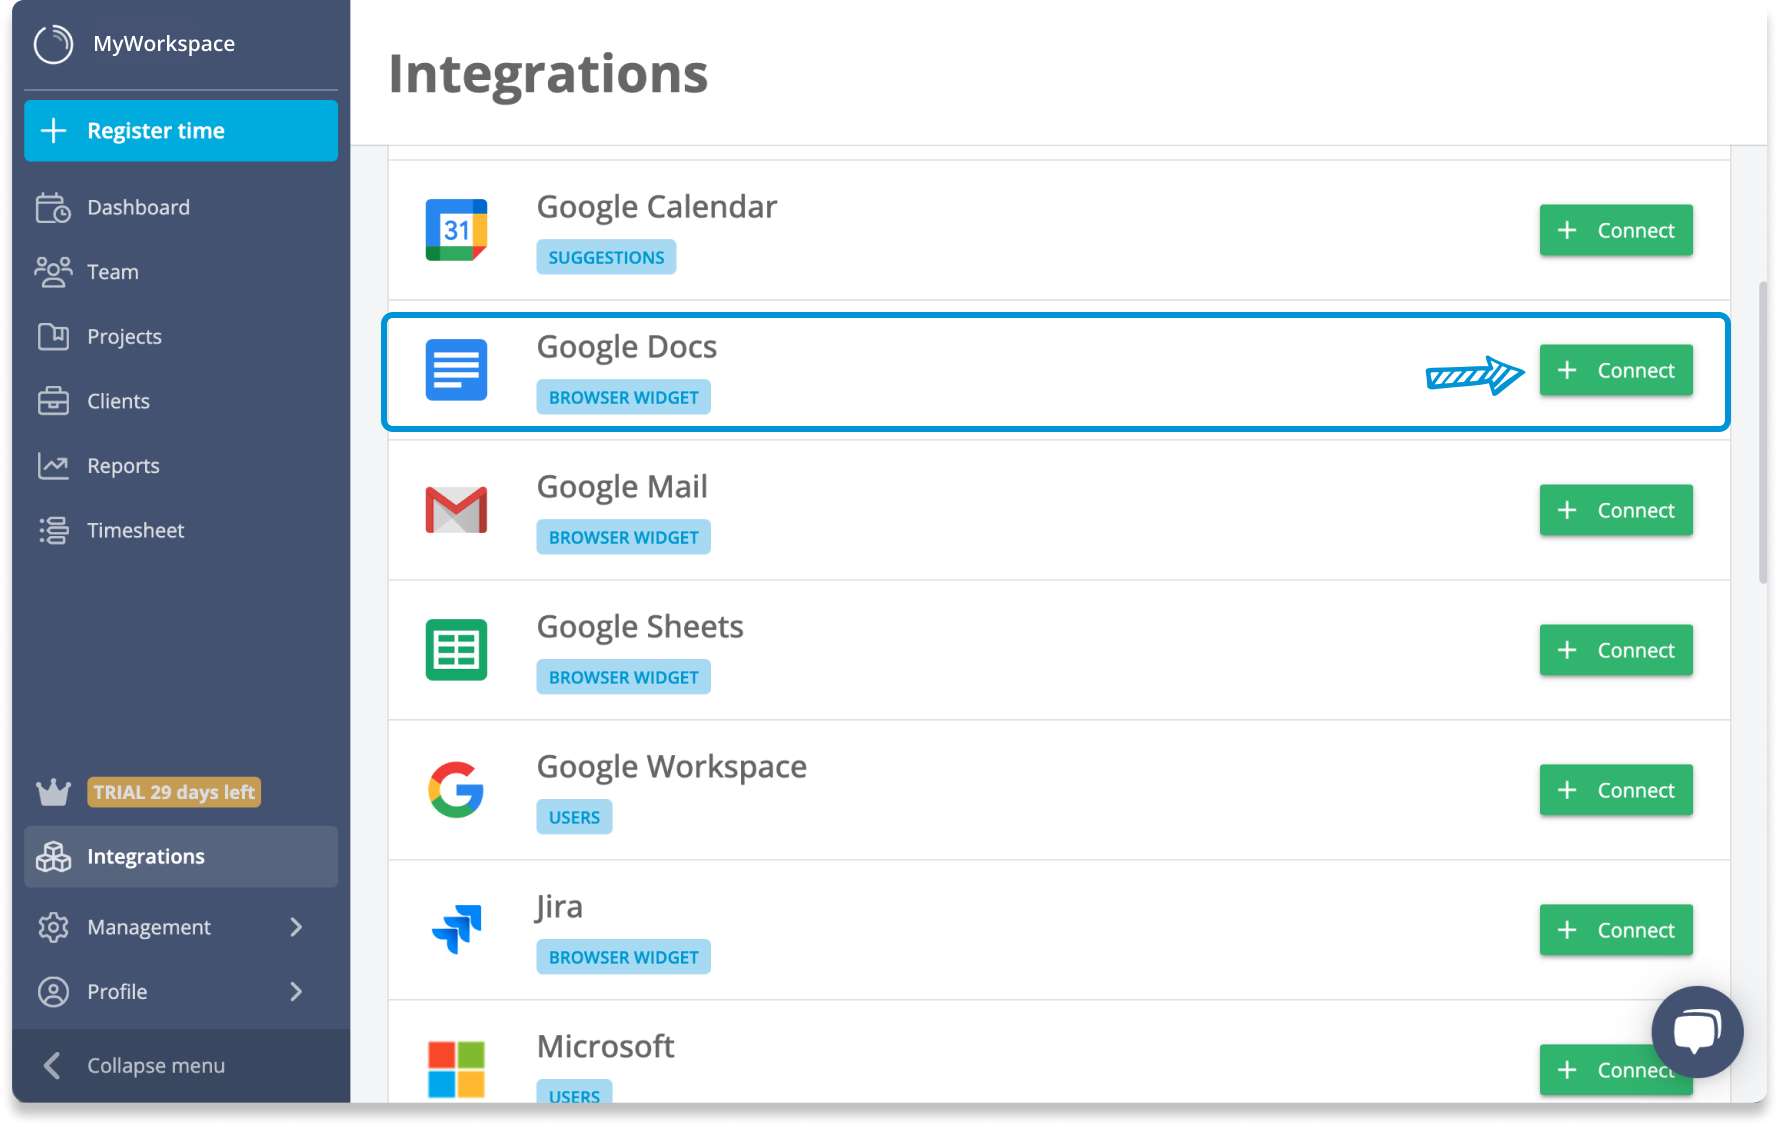Click the Google Mail title text

tap(622, 487)
